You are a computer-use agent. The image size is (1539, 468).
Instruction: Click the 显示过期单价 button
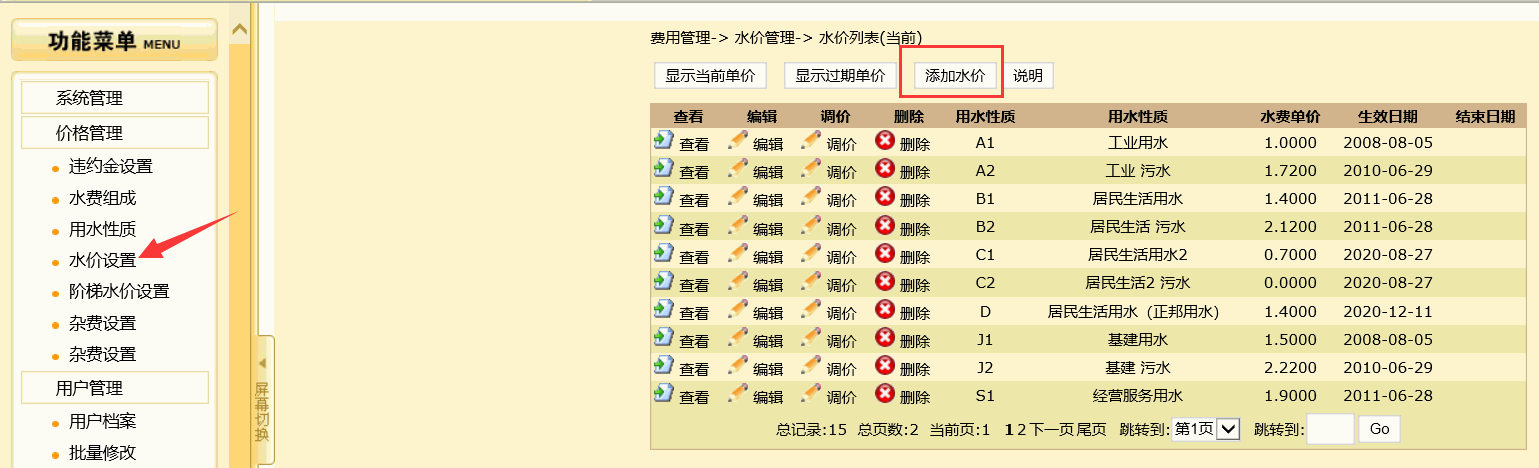coord(840,76)
